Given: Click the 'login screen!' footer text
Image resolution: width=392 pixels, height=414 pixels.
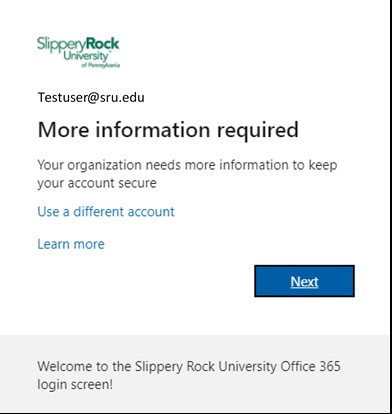Looking at the screenshot, I should coord(75,385).
